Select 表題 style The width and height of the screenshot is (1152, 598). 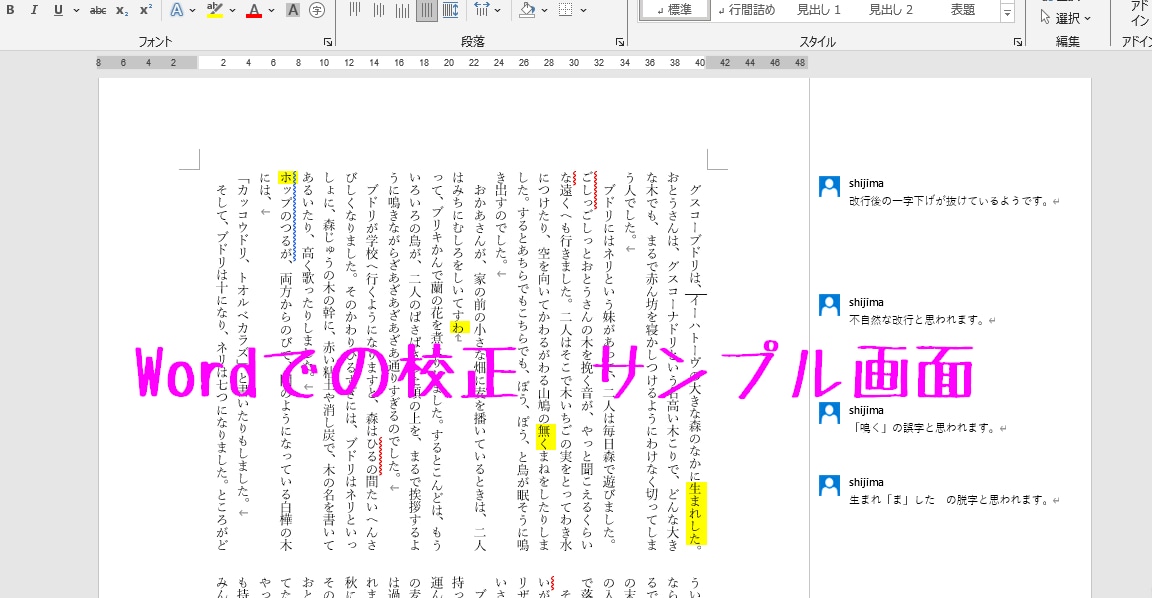click(962, 10)
